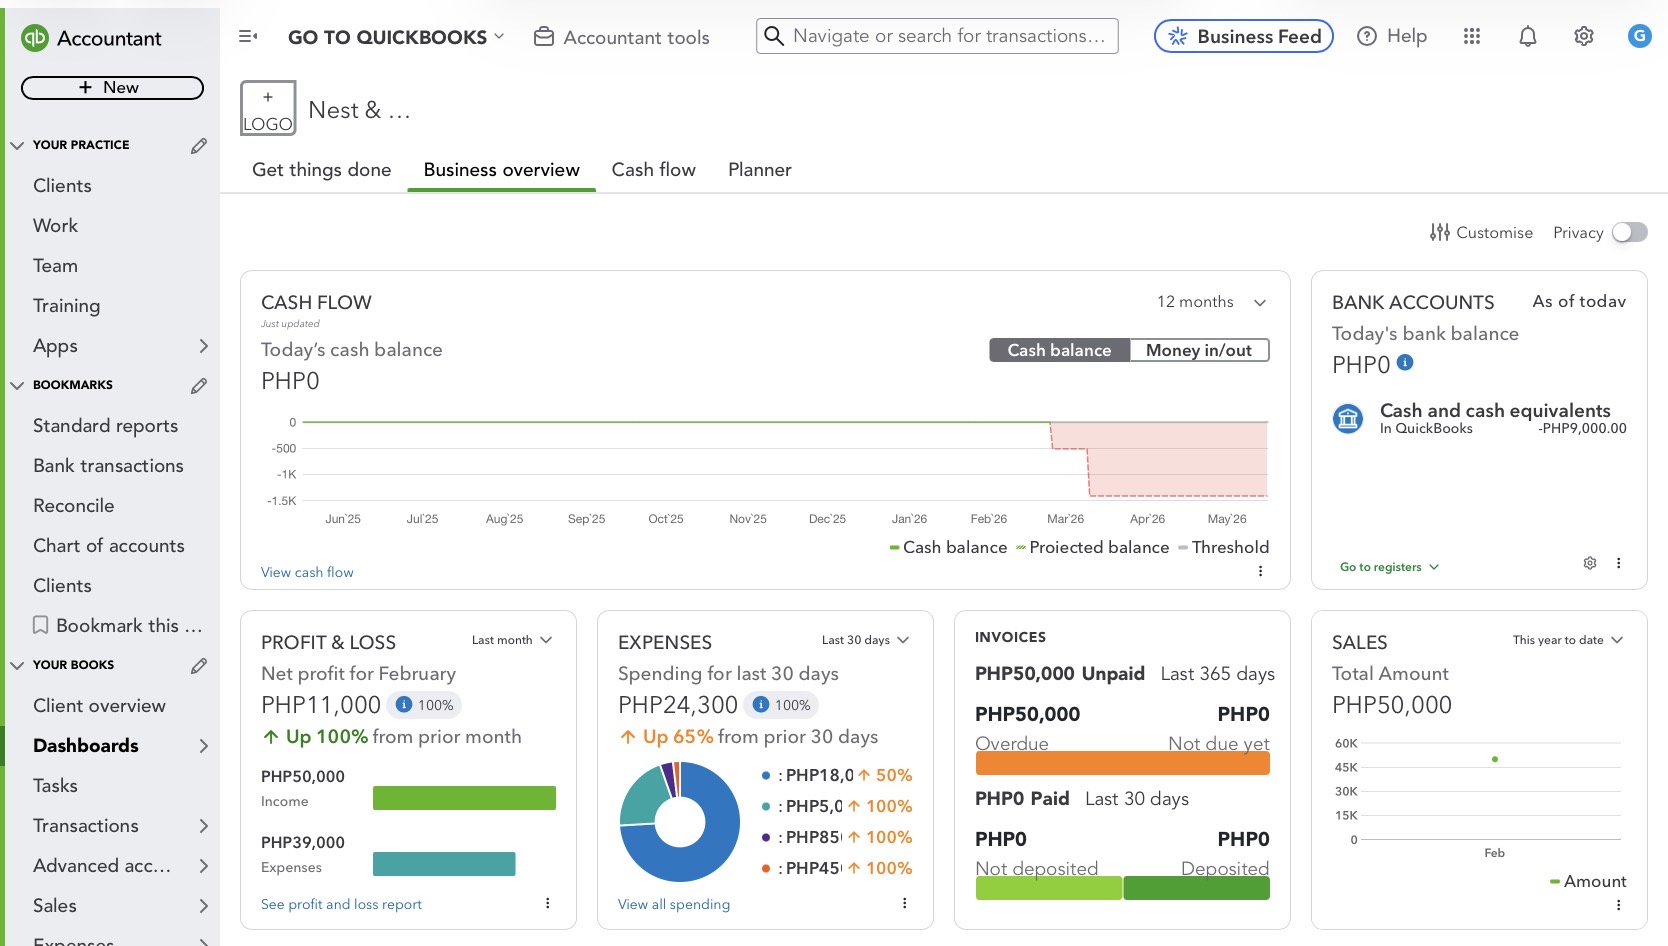The height and width of the screenshot is (946, 1668).
Task: Open Sales card more options menu
Action: click(x=1618, y=905)
